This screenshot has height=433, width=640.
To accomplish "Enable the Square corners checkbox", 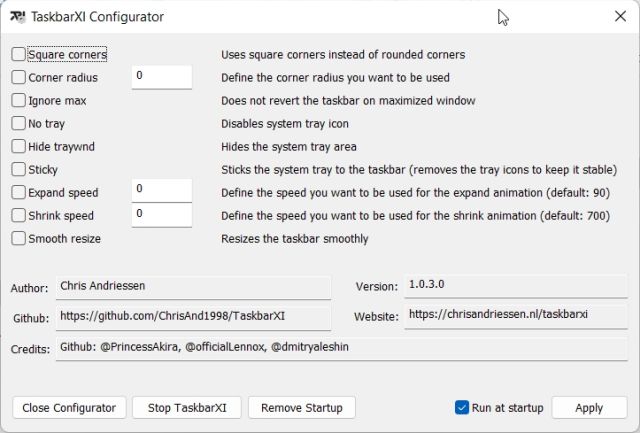I will point(19,55).
